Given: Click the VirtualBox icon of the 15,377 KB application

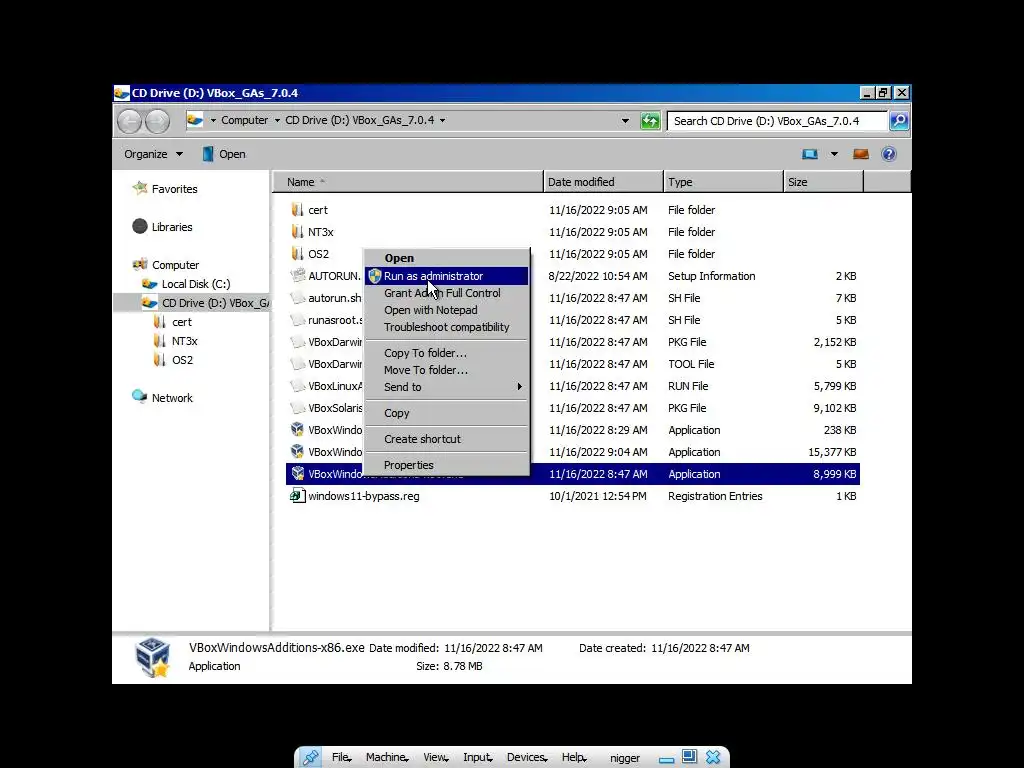Looking at the screenshot, I should click(298, 452).
